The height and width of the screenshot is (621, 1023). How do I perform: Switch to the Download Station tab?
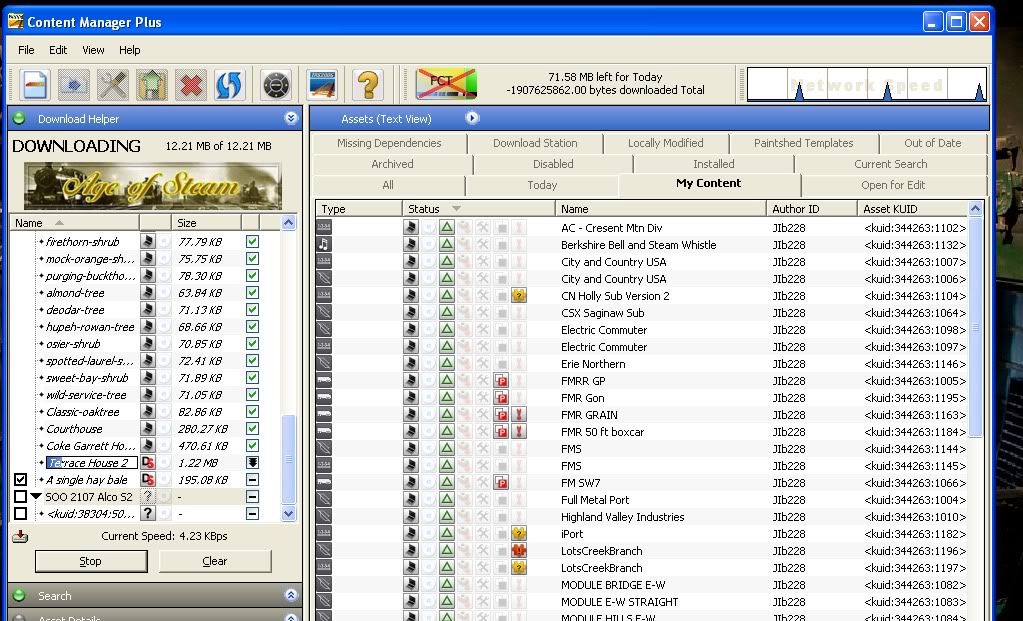[535, 144]
